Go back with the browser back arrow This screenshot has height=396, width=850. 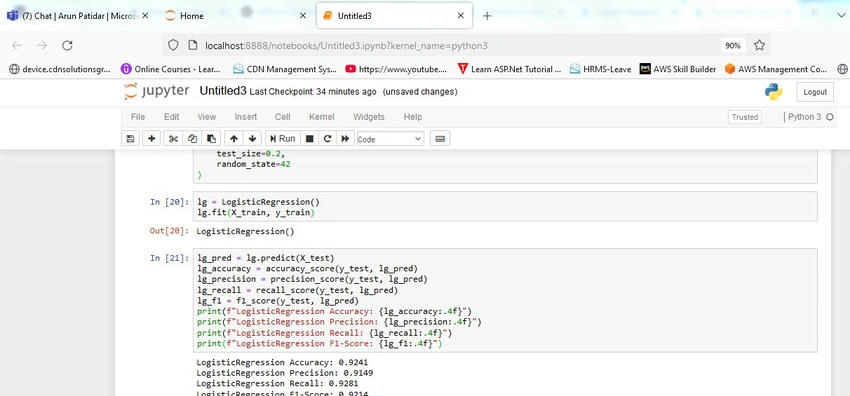coord(17,46)
